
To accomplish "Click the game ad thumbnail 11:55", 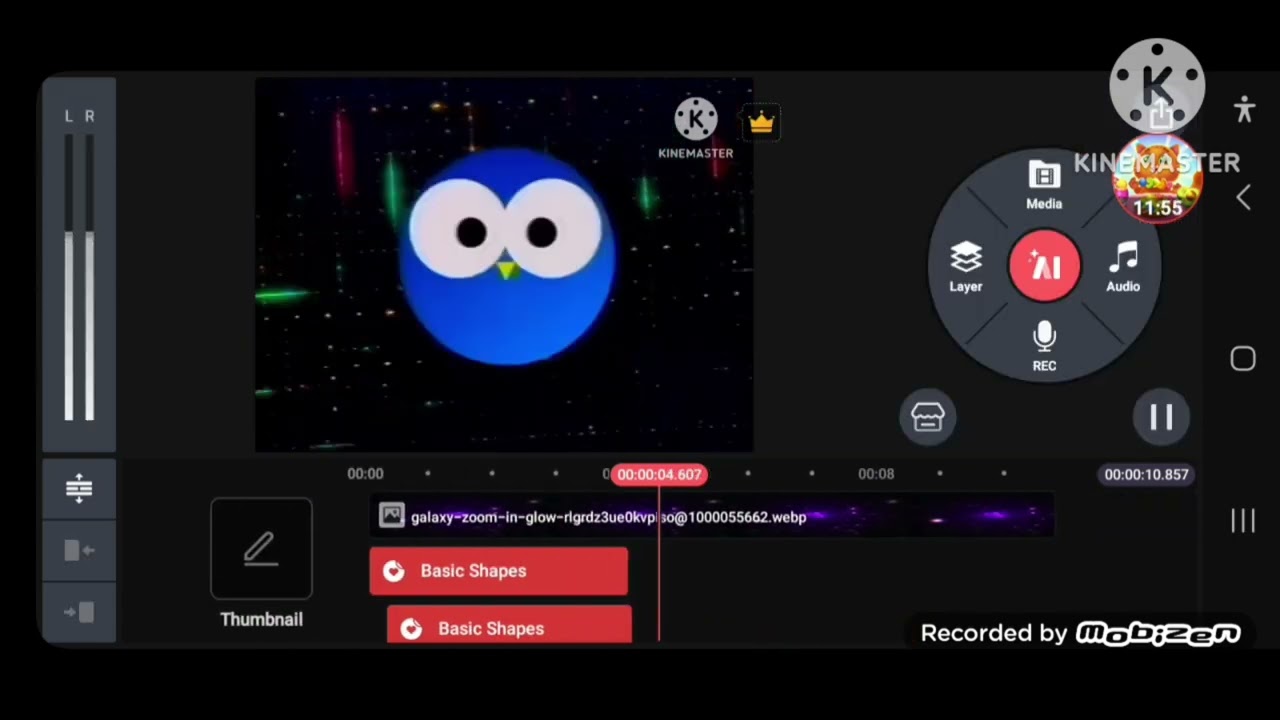I will point(1158,180).
